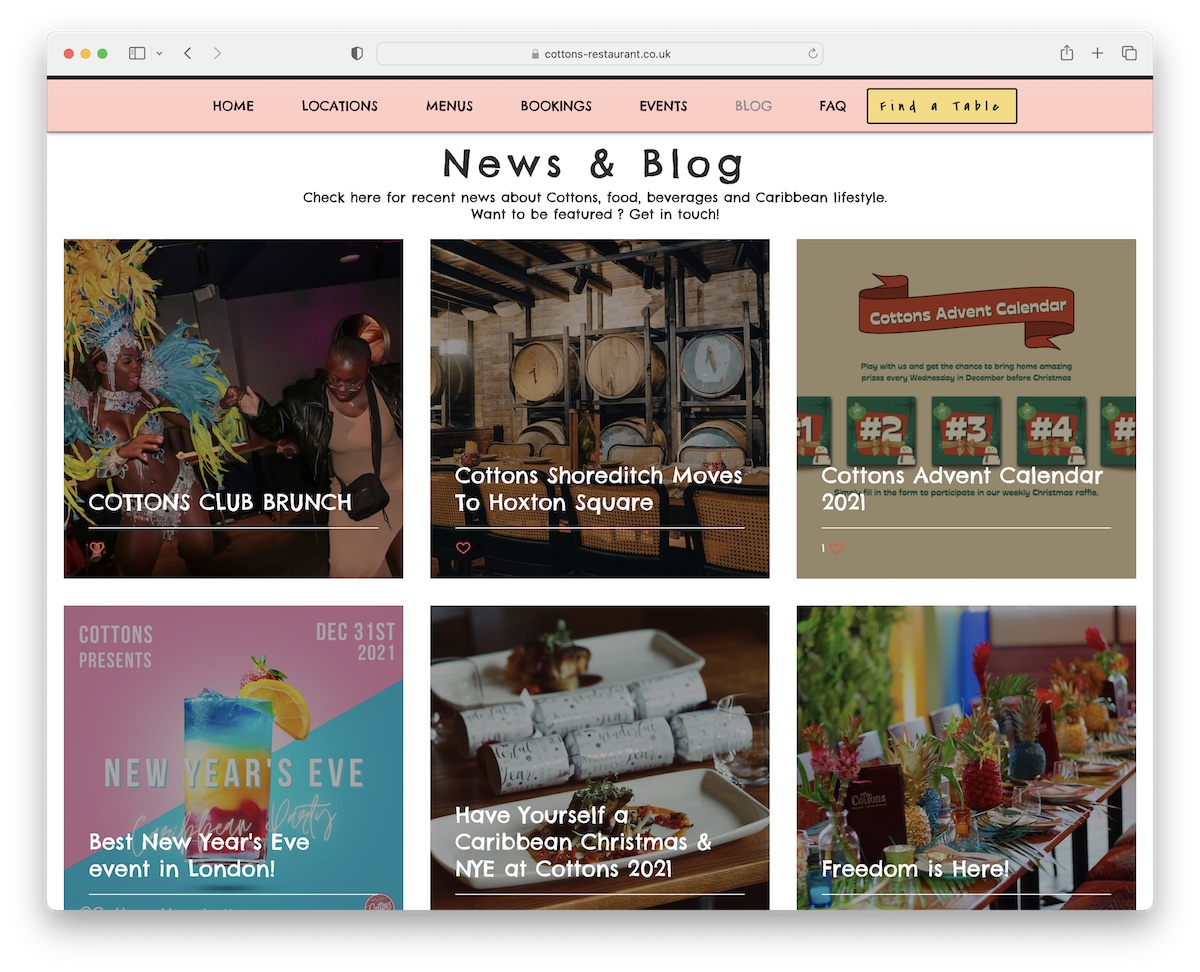Select the EVENTS navigation item

pos(663,106)
